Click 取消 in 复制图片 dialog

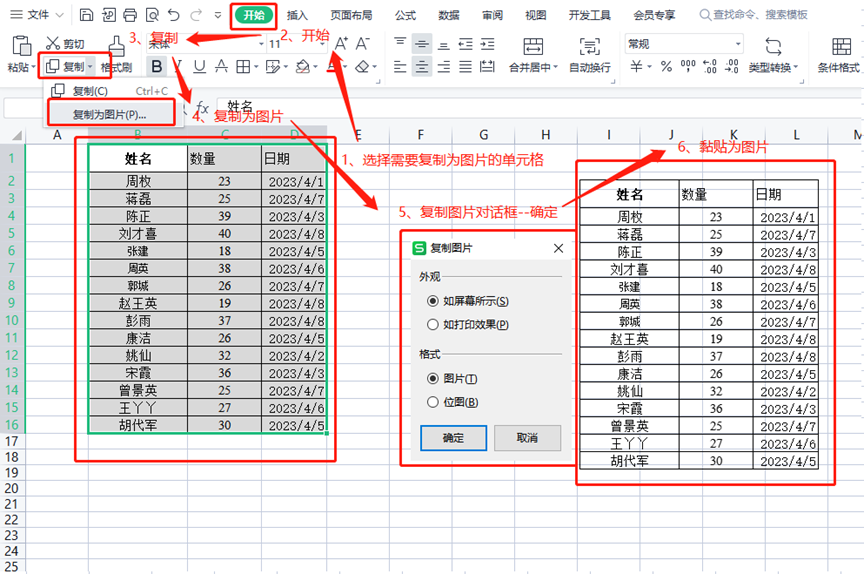527,438
